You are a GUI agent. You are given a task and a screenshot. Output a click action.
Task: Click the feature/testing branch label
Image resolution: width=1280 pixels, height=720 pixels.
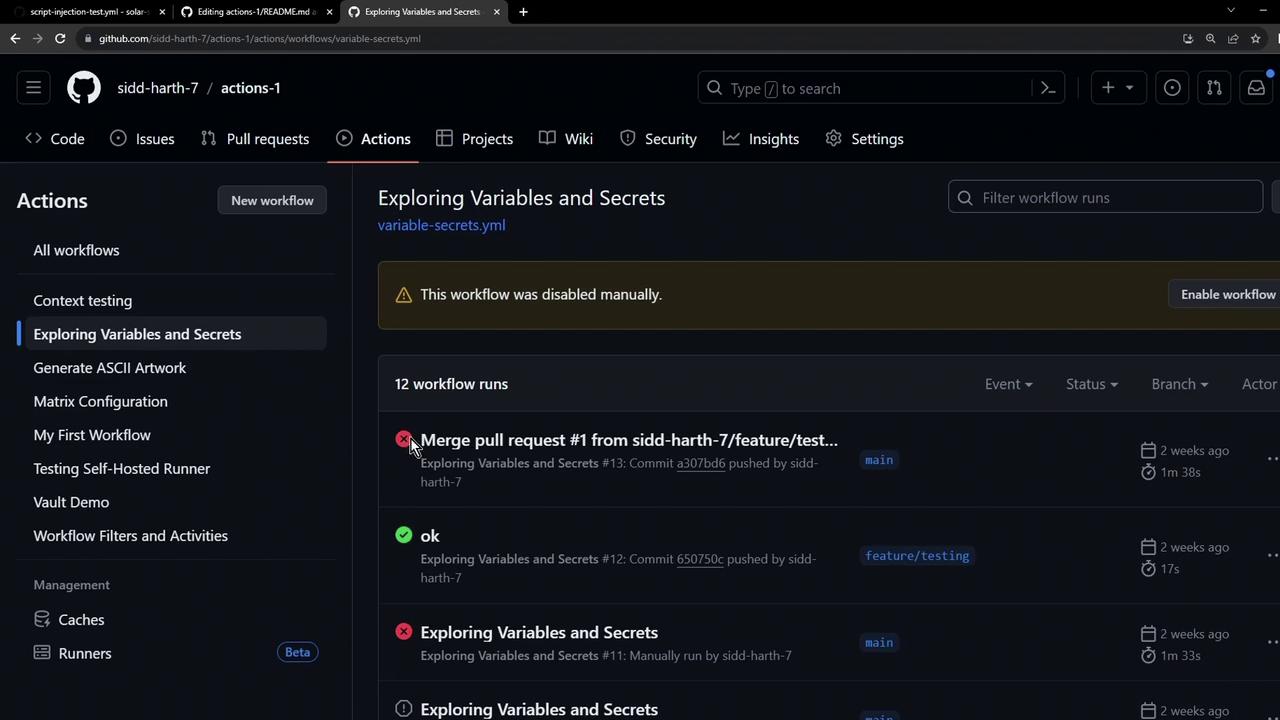pos(917,556)
